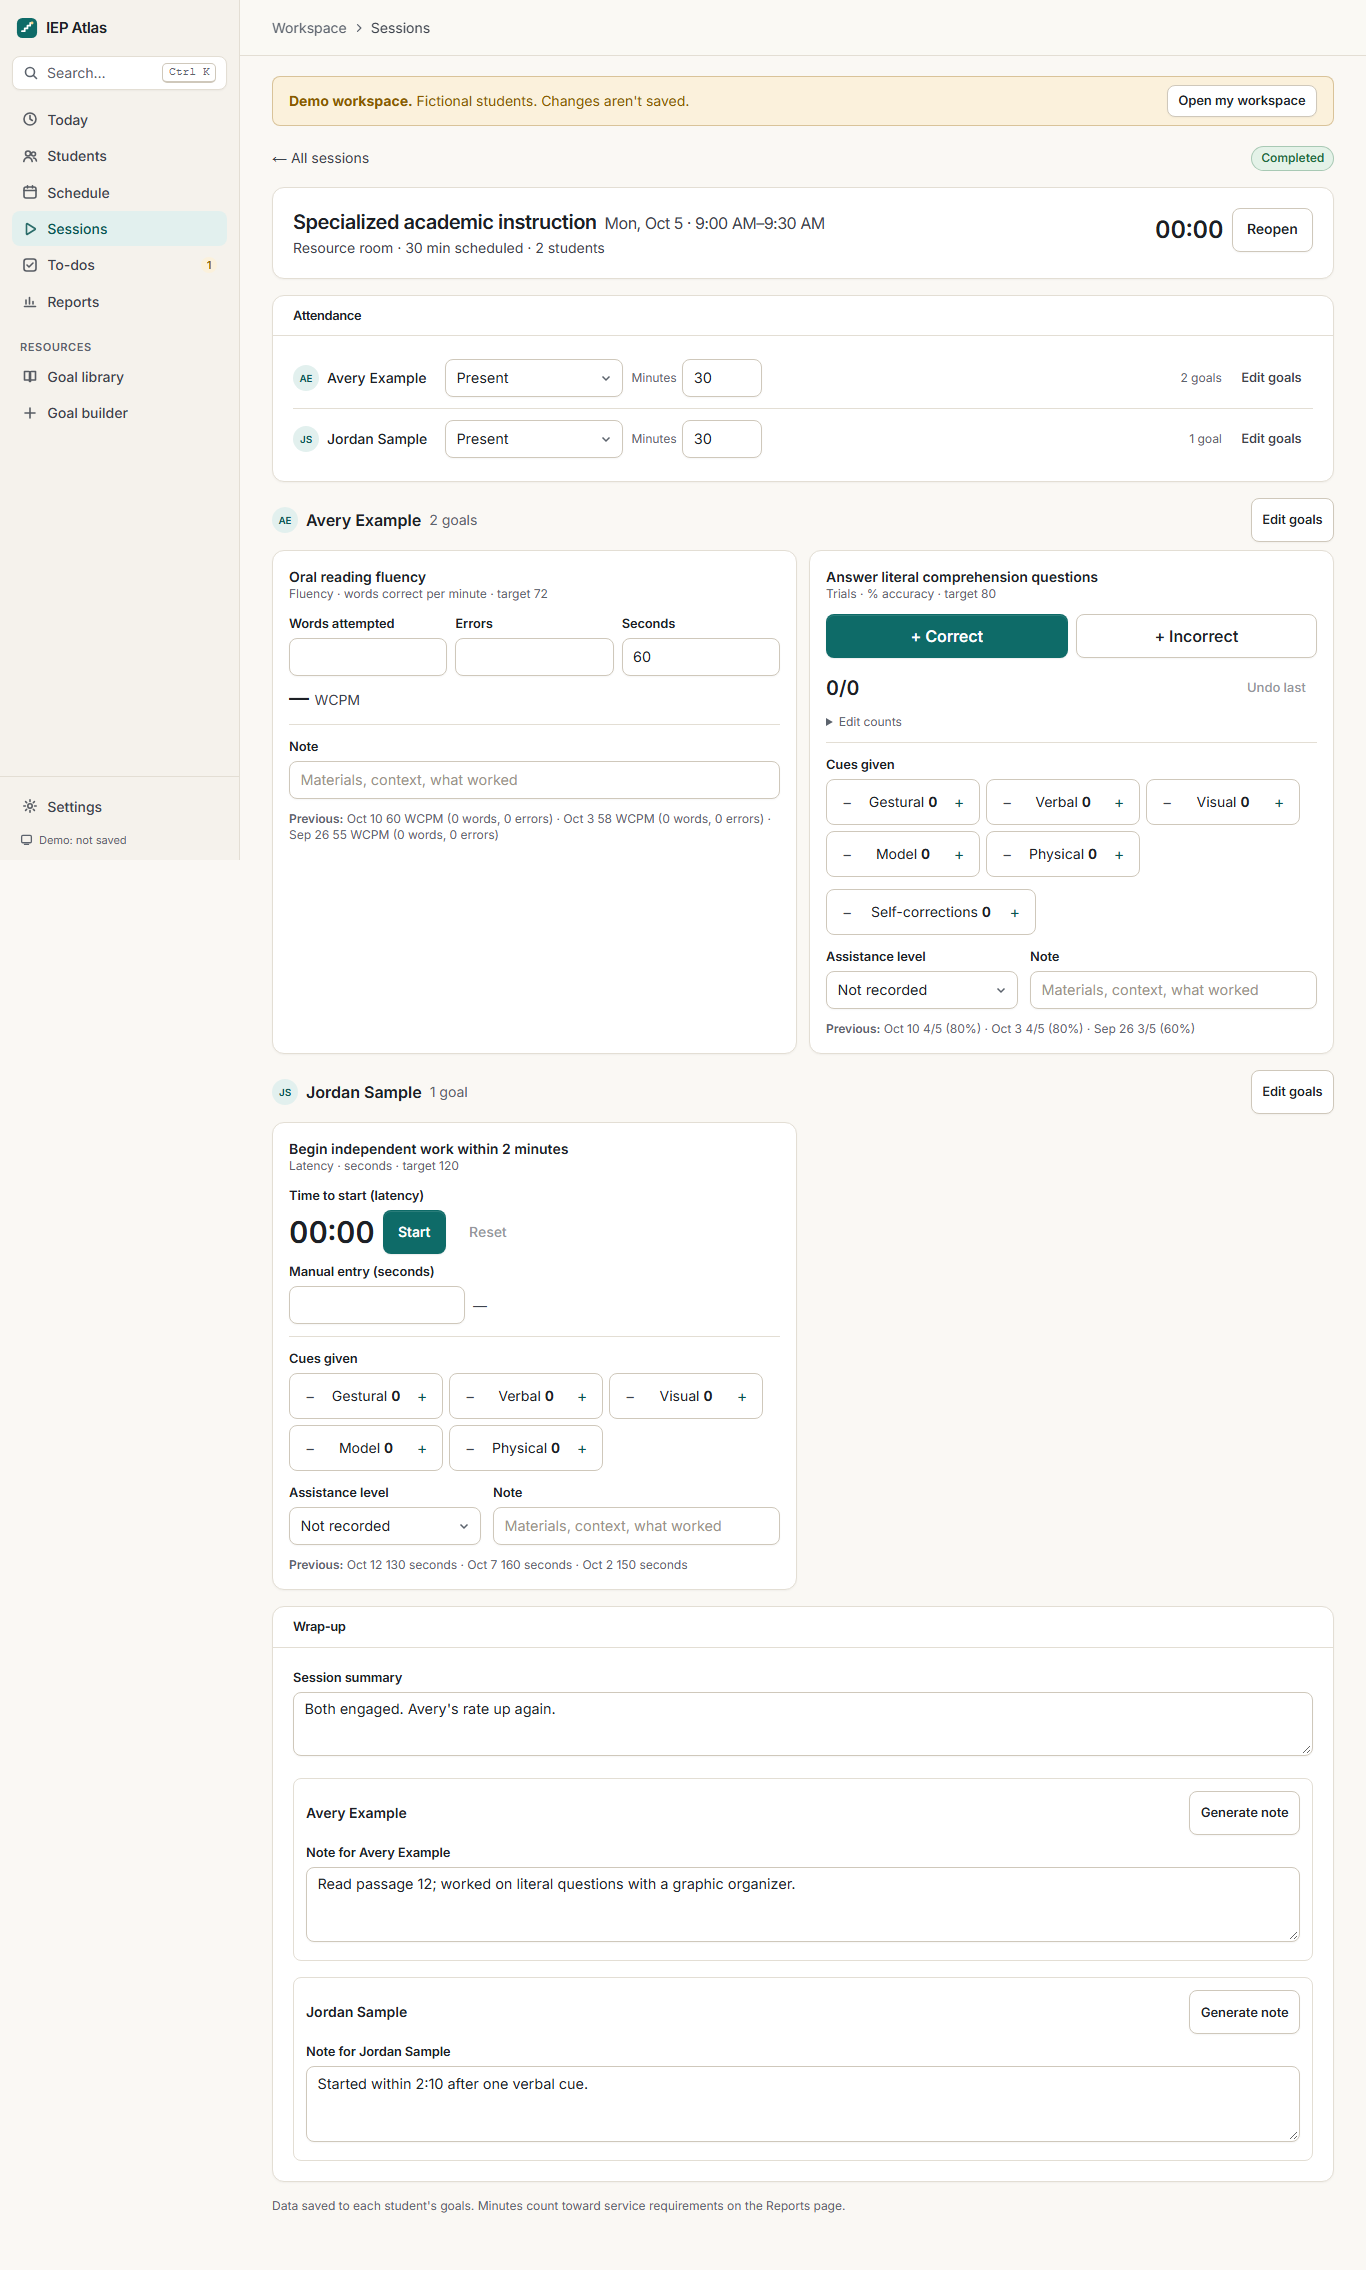Viewport: 1366px width, 2270px height.
Task: Open the Reports page
Action: click(119, 302)
